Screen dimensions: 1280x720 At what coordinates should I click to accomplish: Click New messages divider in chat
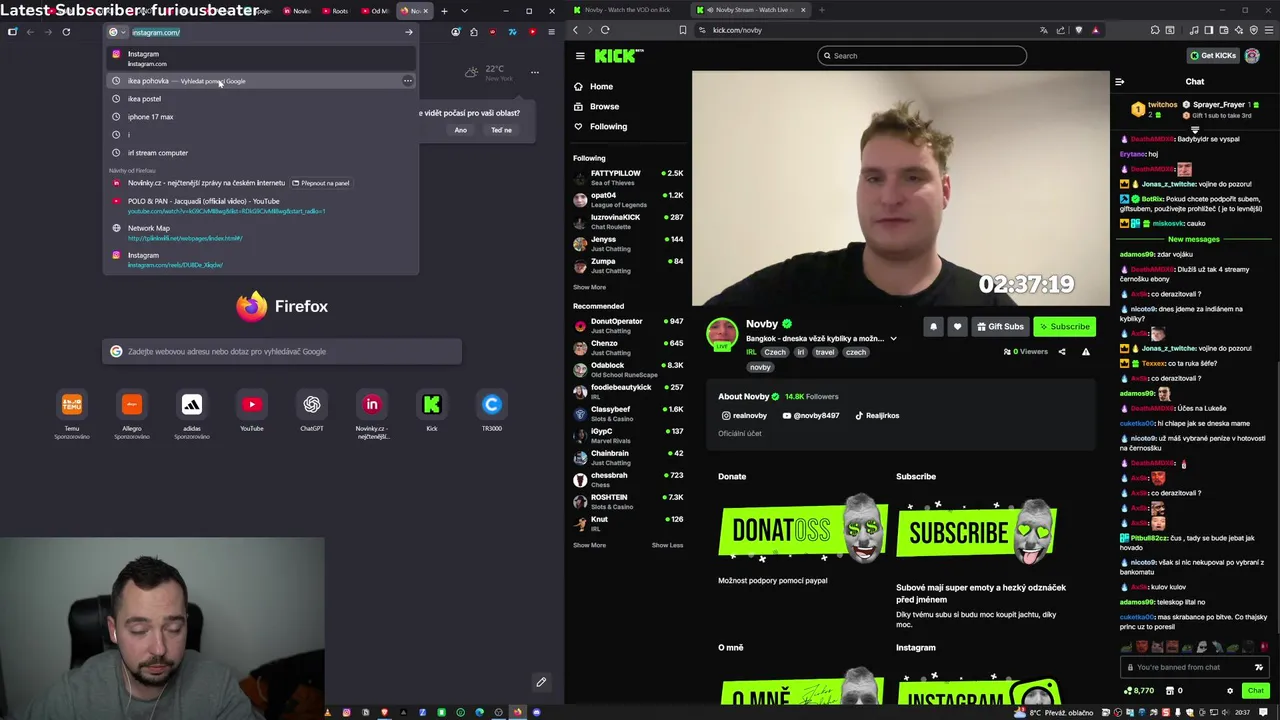click(1194, 240)
